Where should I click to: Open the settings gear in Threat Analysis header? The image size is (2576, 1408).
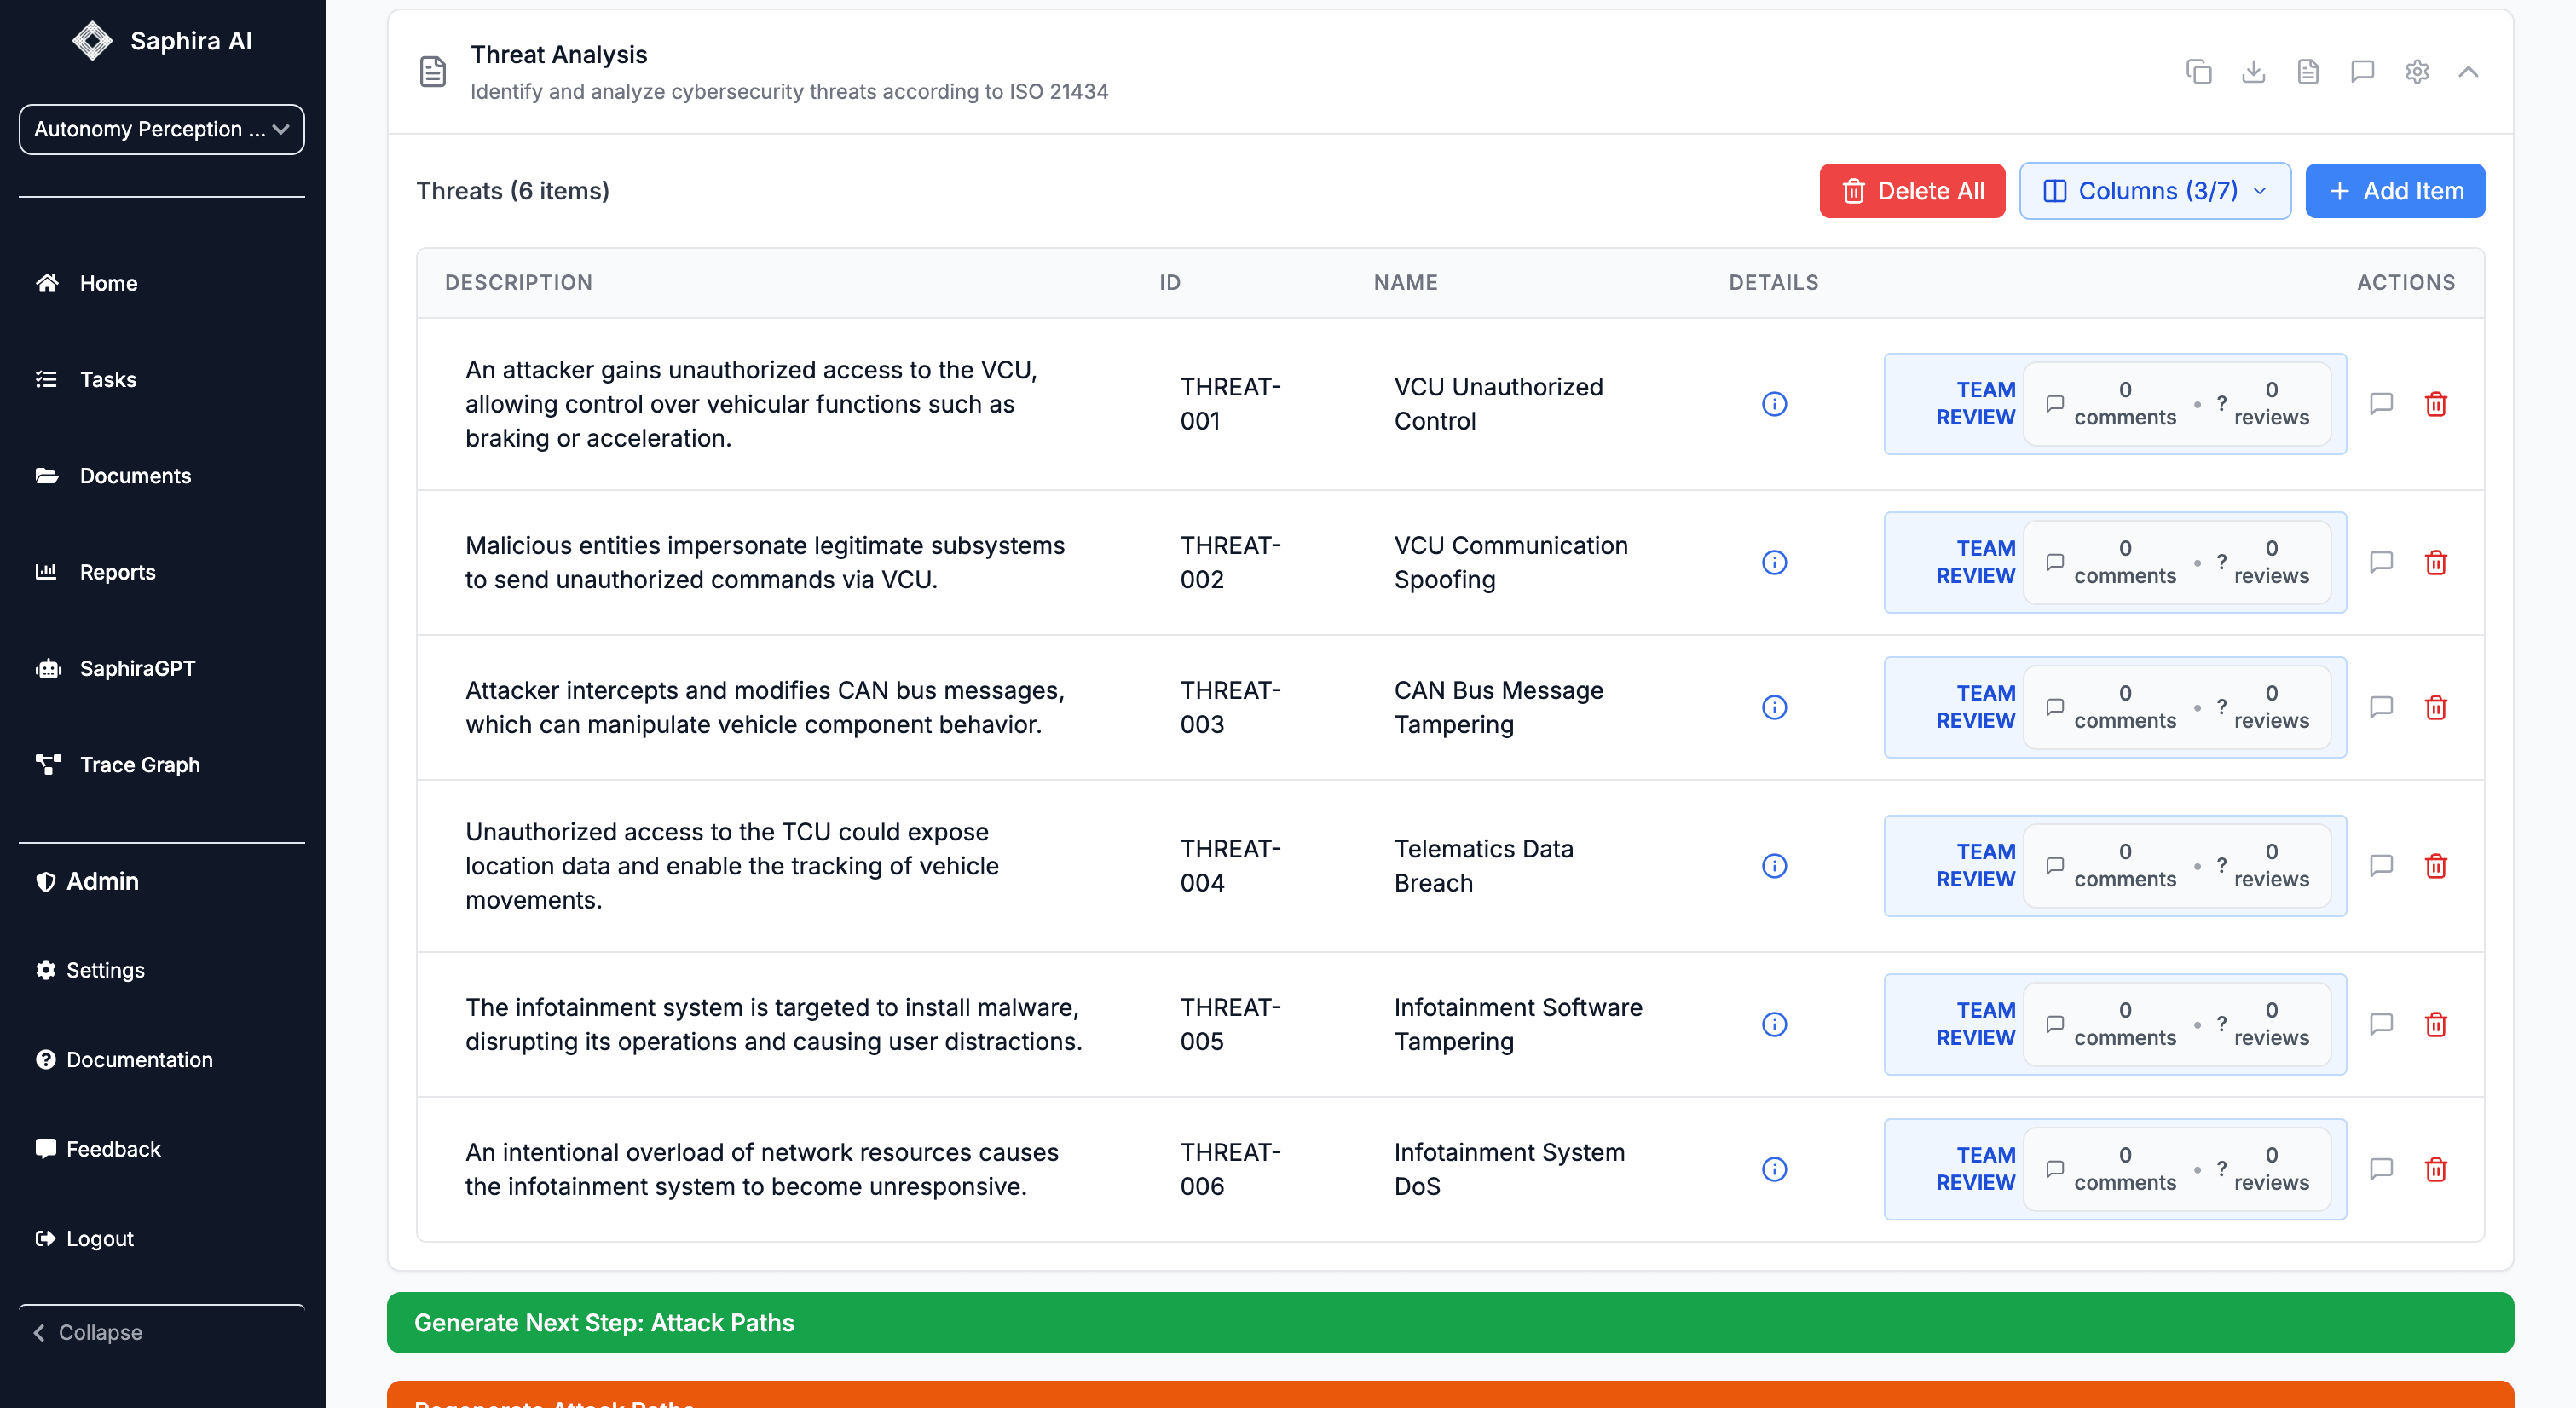coord(2417,72)
